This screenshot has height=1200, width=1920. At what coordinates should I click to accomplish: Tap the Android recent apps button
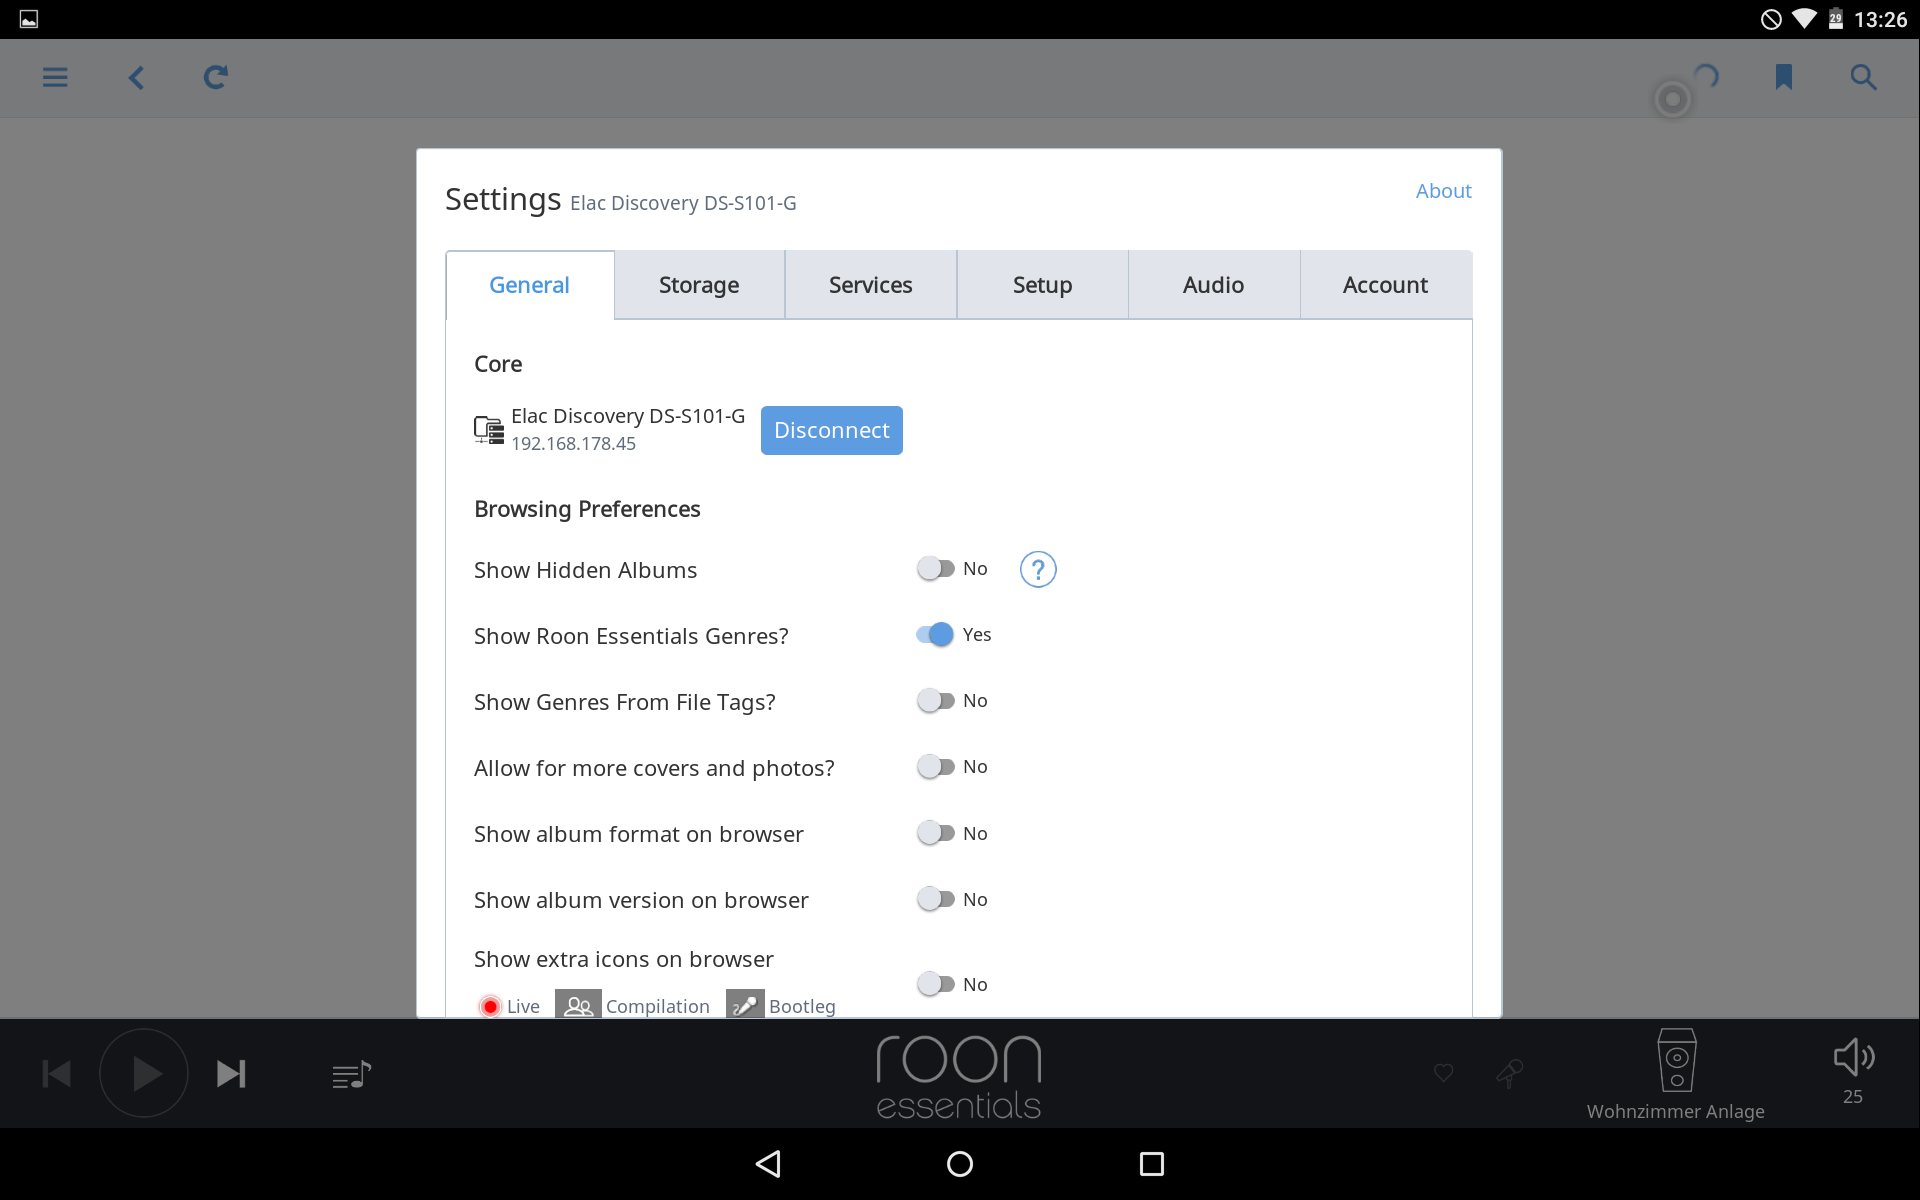pyautogui.click(x=1152, y=1163)
